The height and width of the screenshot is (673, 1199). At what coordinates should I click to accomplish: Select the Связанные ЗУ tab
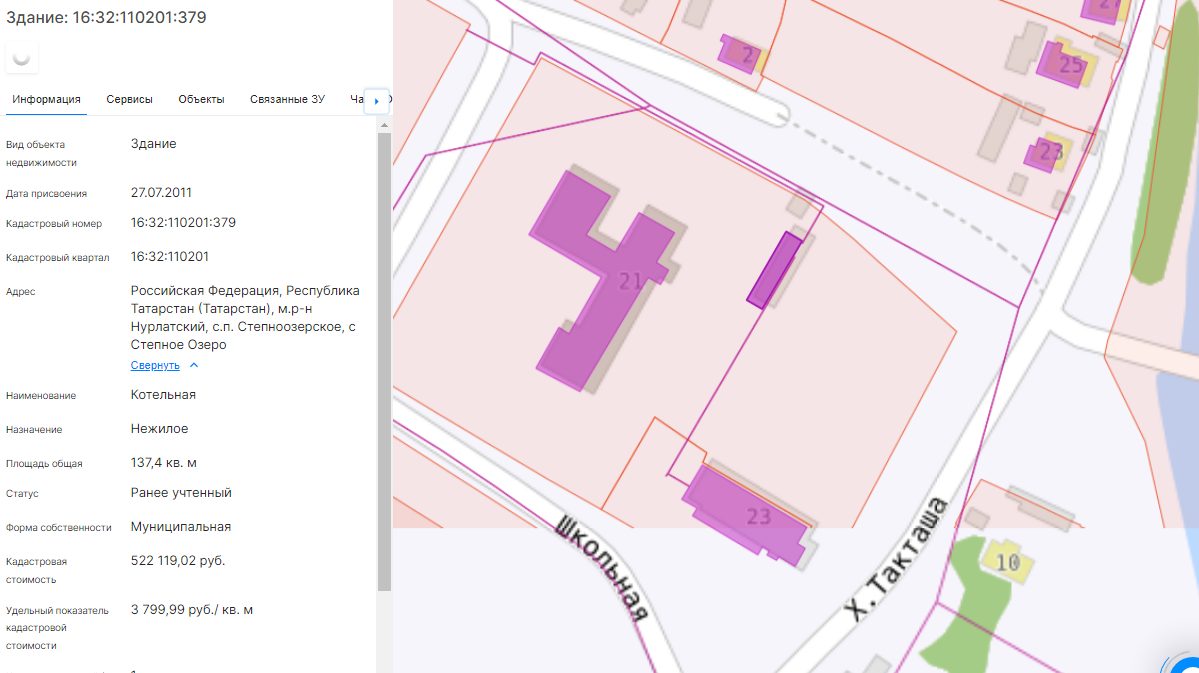point(288,99)
